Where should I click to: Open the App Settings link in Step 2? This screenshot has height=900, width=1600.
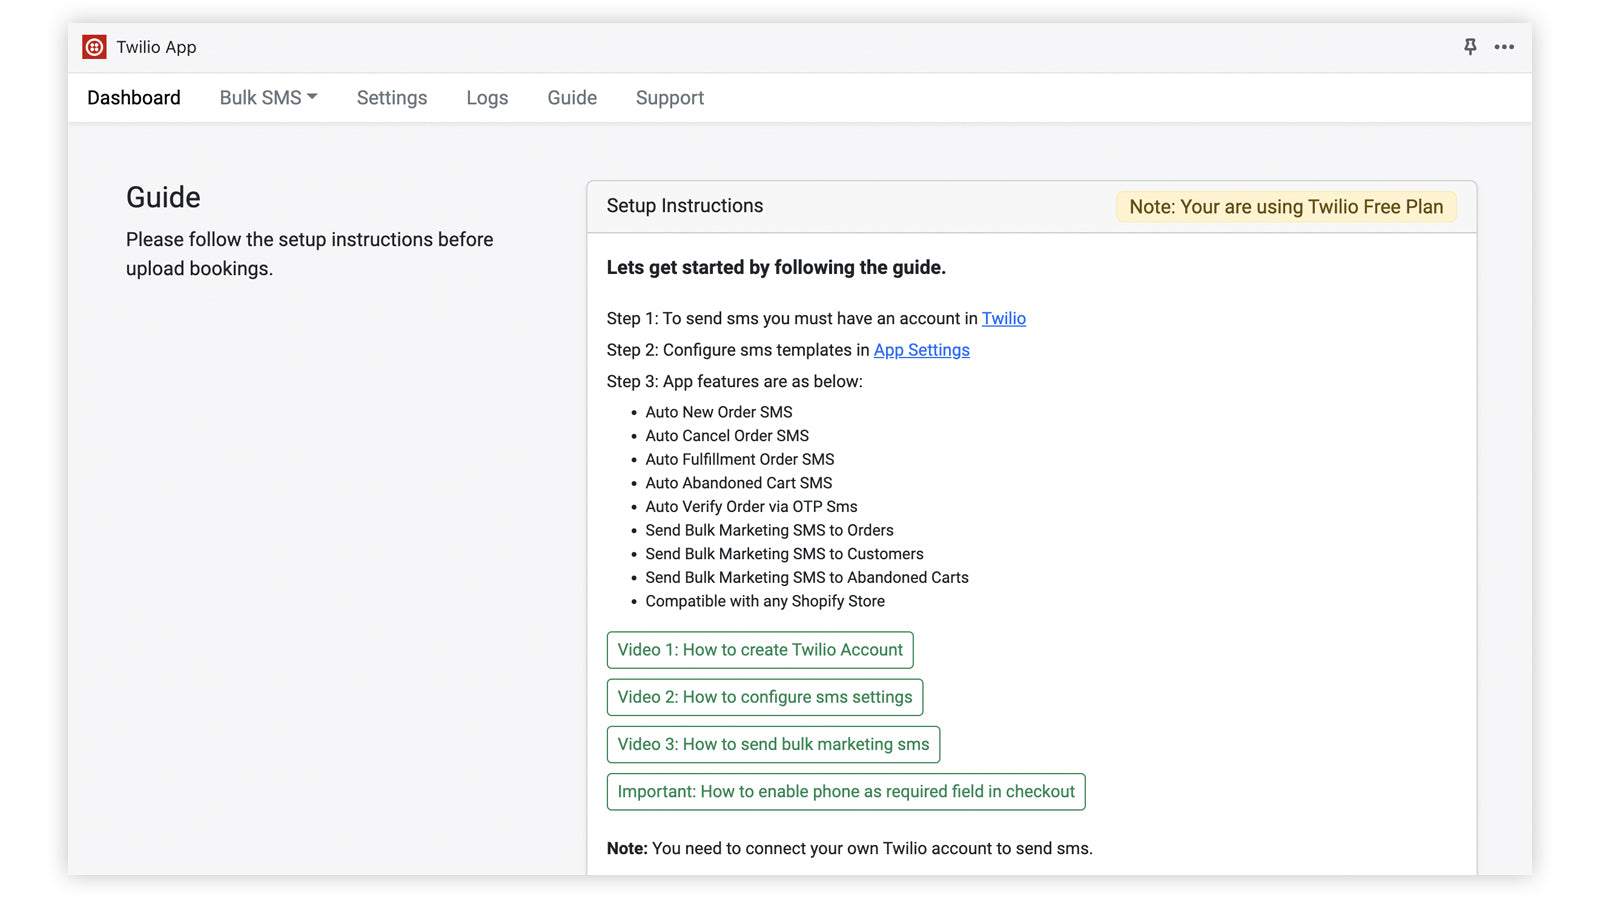pos(921,350)
